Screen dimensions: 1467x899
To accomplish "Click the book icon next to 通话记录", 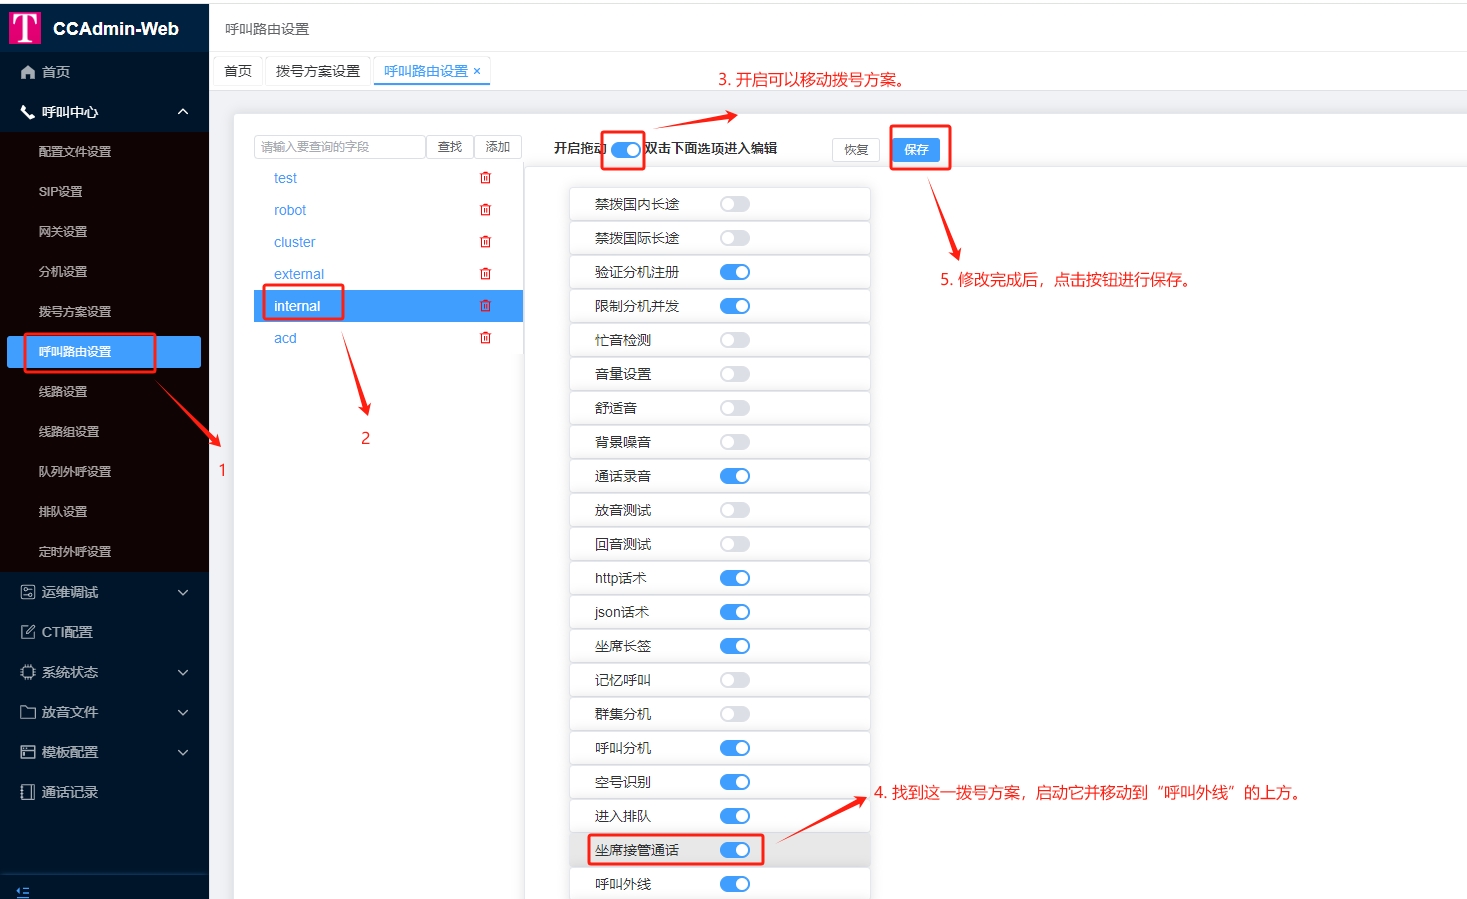I will pos(26,791).
